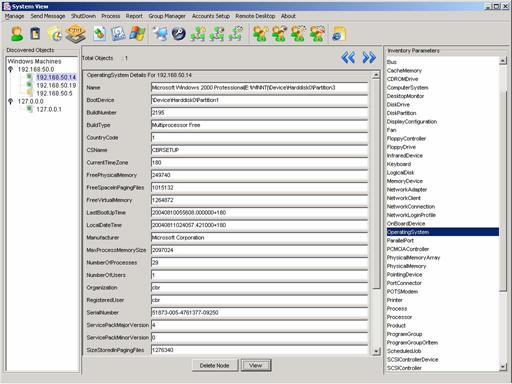This screenshot has height=384, width=512.
Task: Click the Delete Node button
Action: pyautogui.click(x=215, y=365)
